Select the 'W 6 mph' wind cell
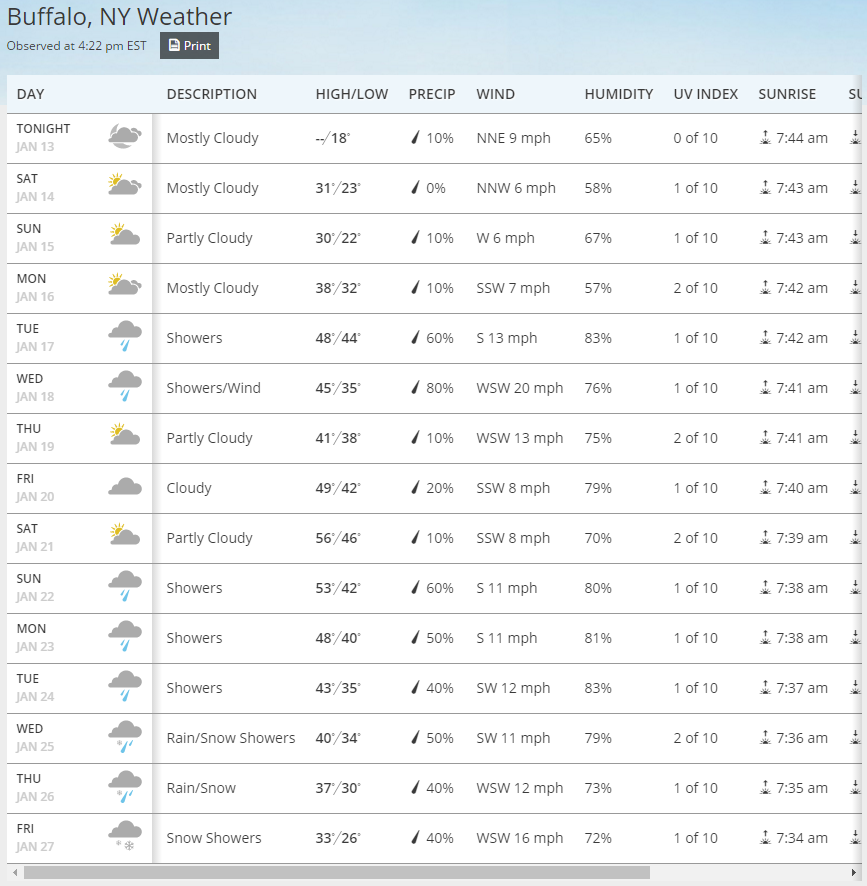This screenshot has height=886, width=867. 505,238
